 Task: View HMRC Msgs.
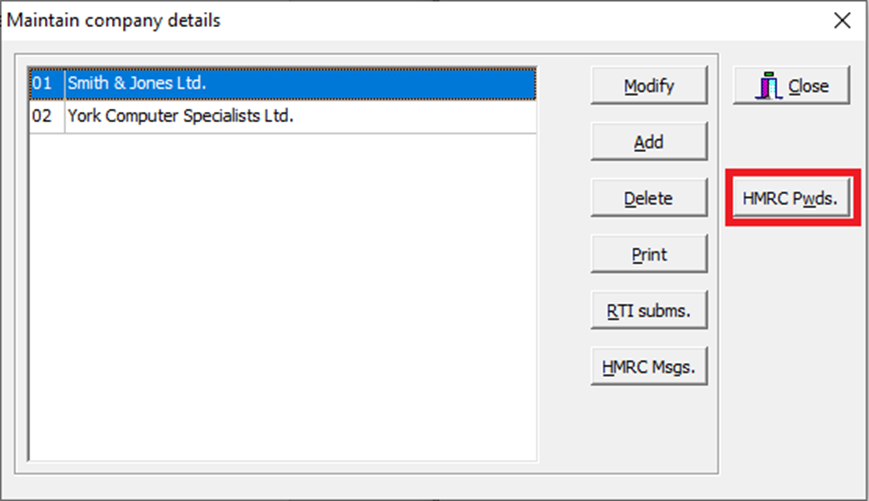click(649, 367)
